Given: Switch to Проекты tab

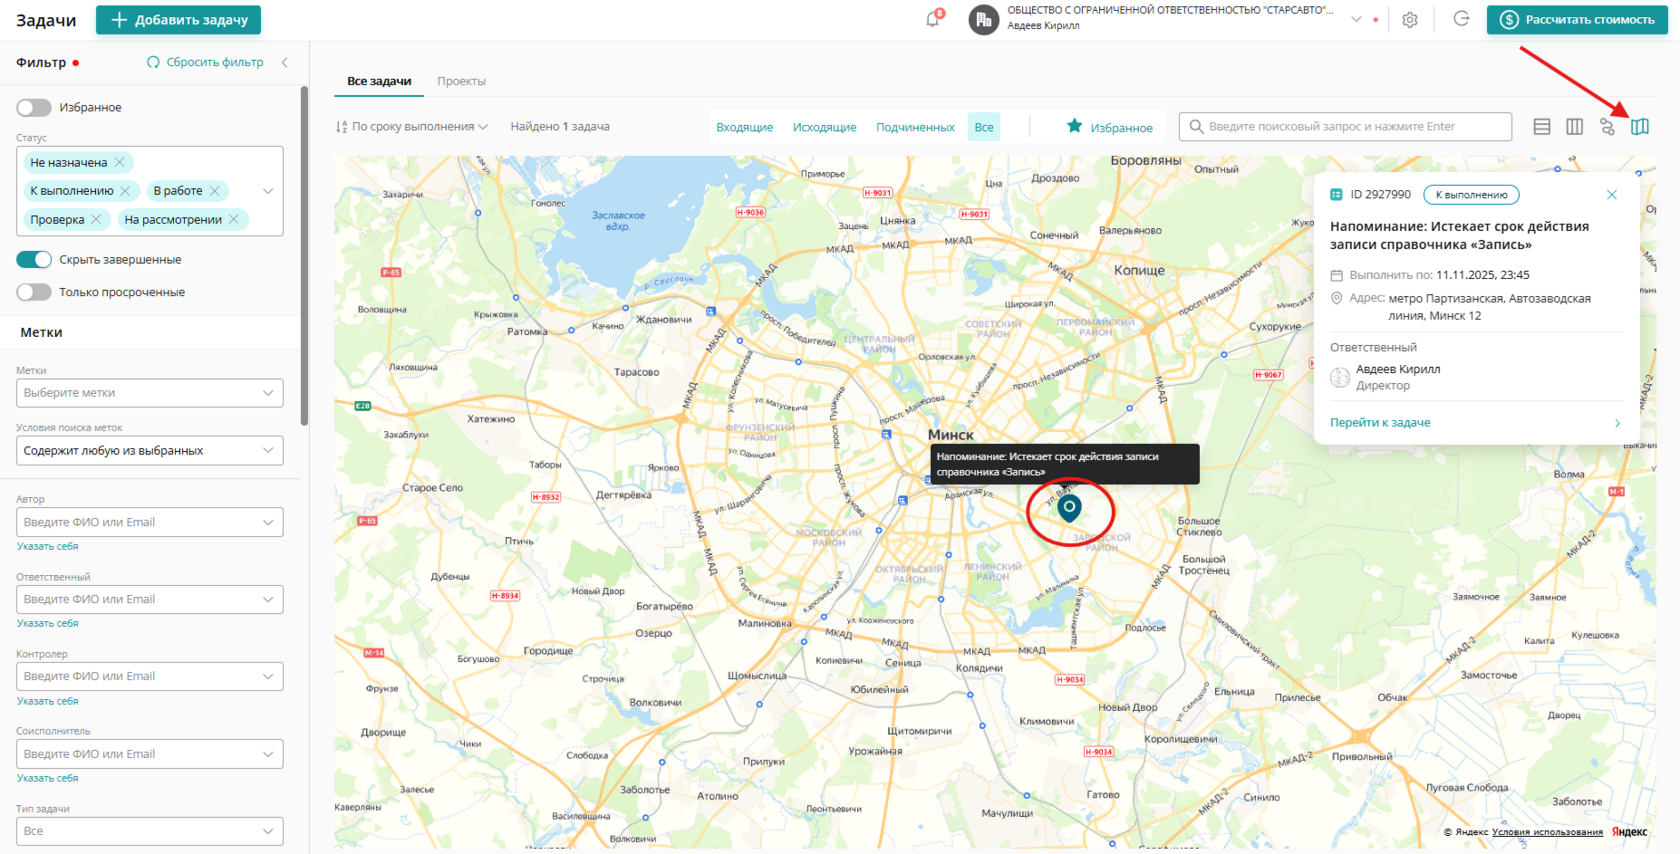Looking at the screenshot, I should pos(461,81).
